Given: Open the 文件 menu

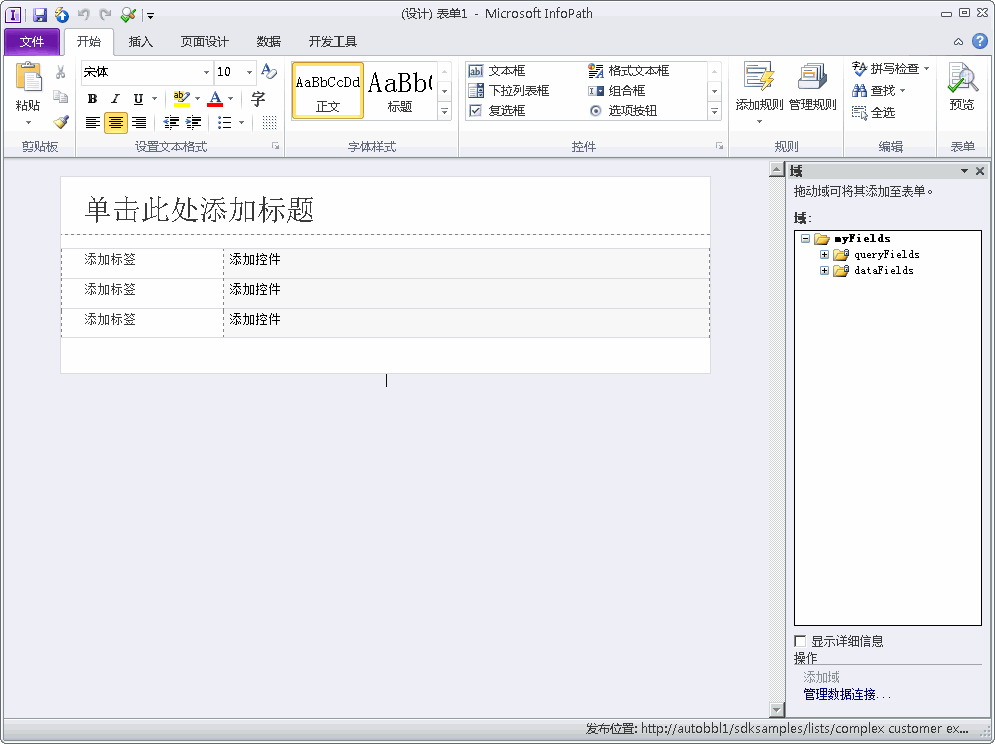Looking at the screenshot, I should [x=32, y=41].
